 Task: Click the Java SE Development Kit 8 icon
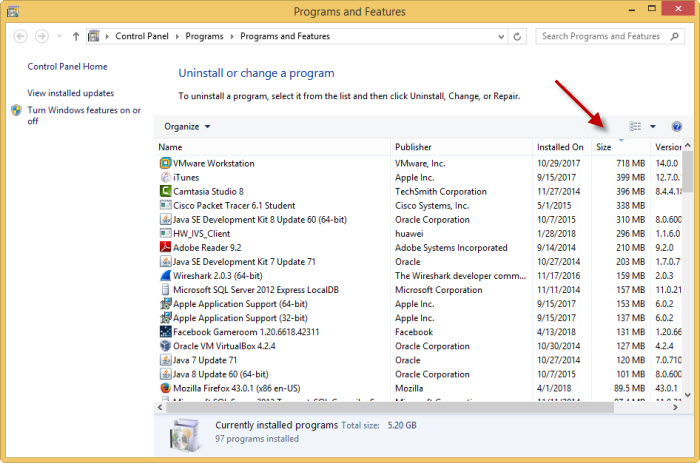click(x=165, y=219)
